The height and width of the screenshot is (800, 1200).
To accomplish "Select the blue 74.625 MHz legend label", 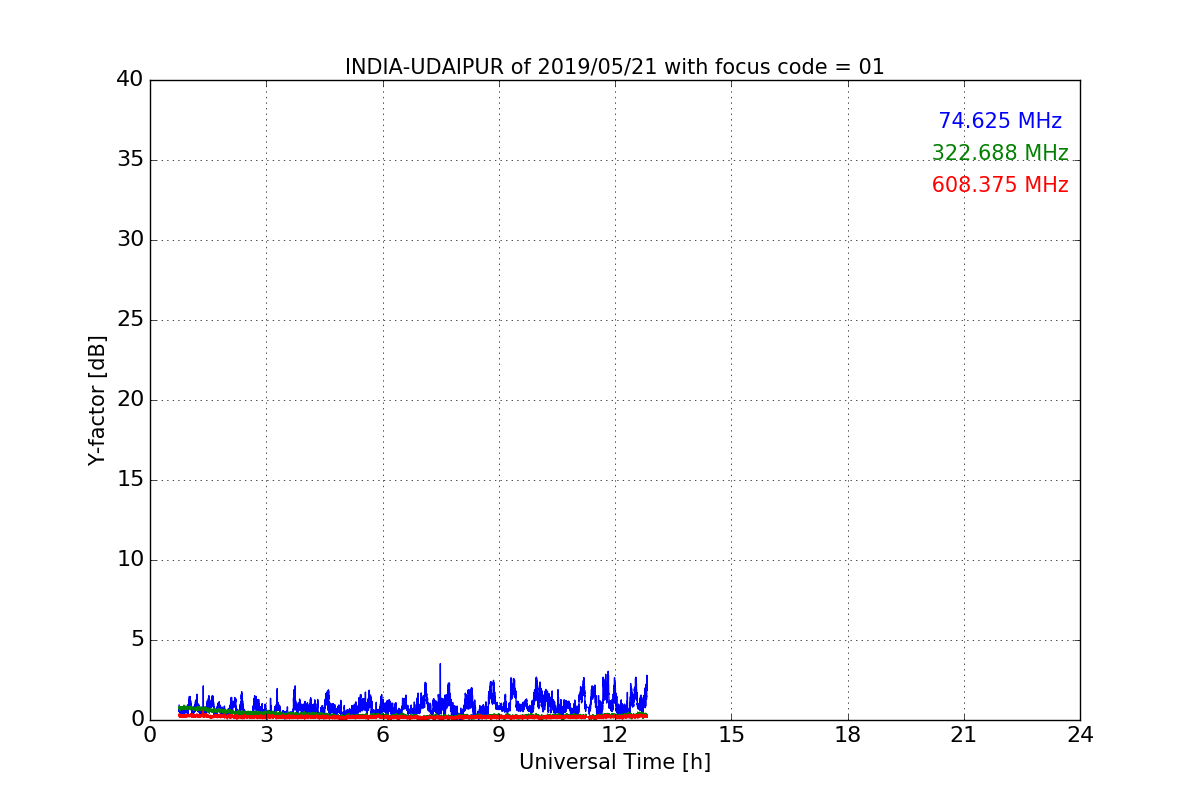I will [1000, 121].
